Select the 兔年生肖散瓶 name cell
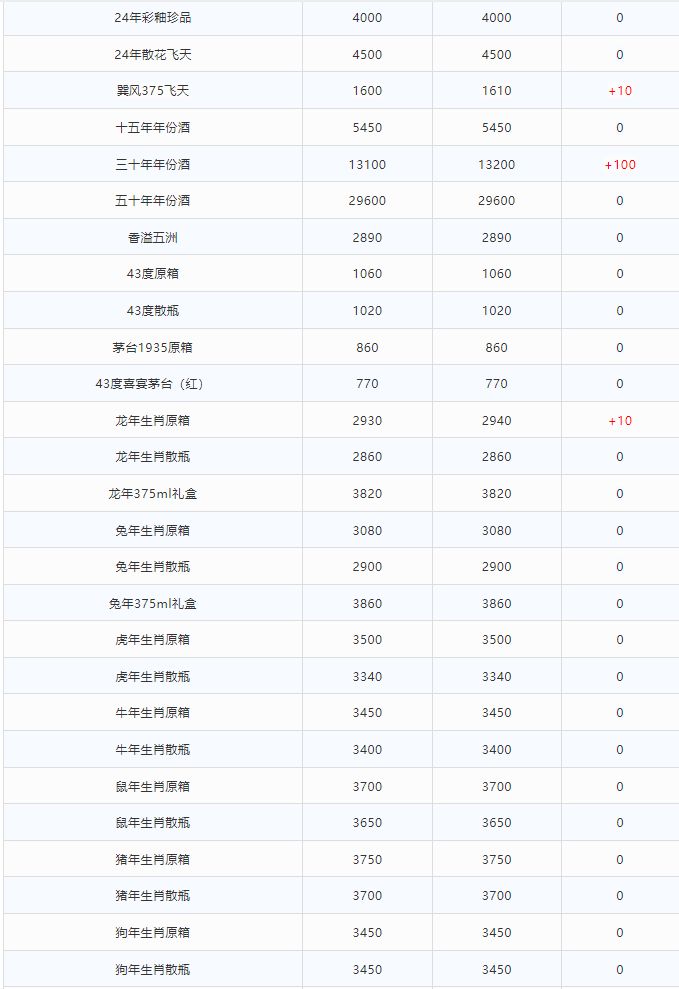 (x=153, y=566)
